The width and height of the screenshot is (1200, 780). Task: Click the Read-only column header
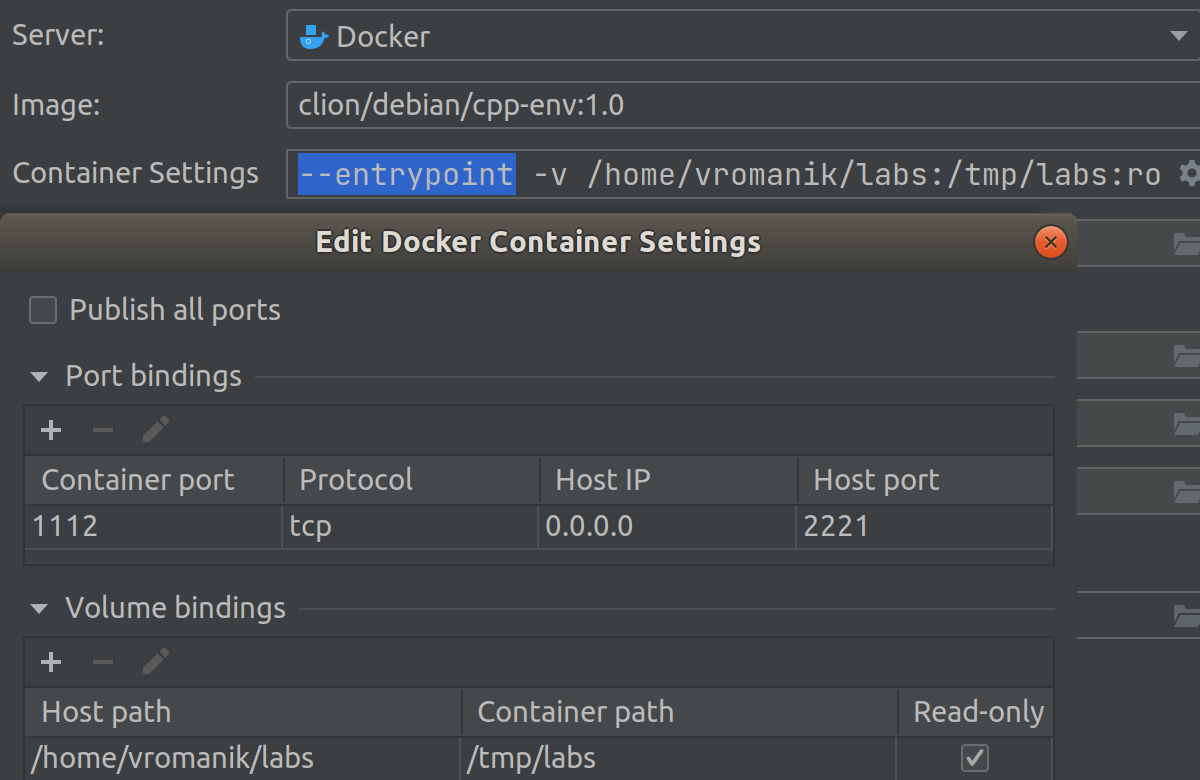click(x=976, y=712)
